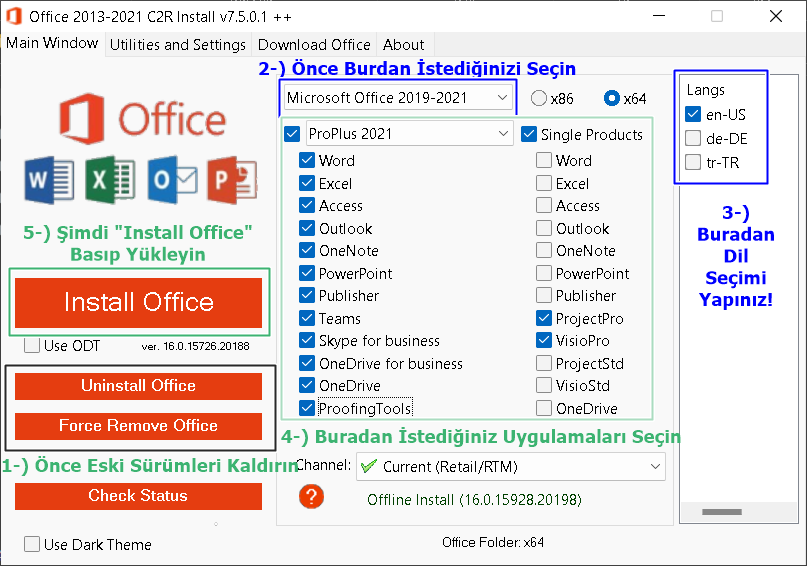Uncheck PowerPoint in the ProPlus list

coord(307,273)
